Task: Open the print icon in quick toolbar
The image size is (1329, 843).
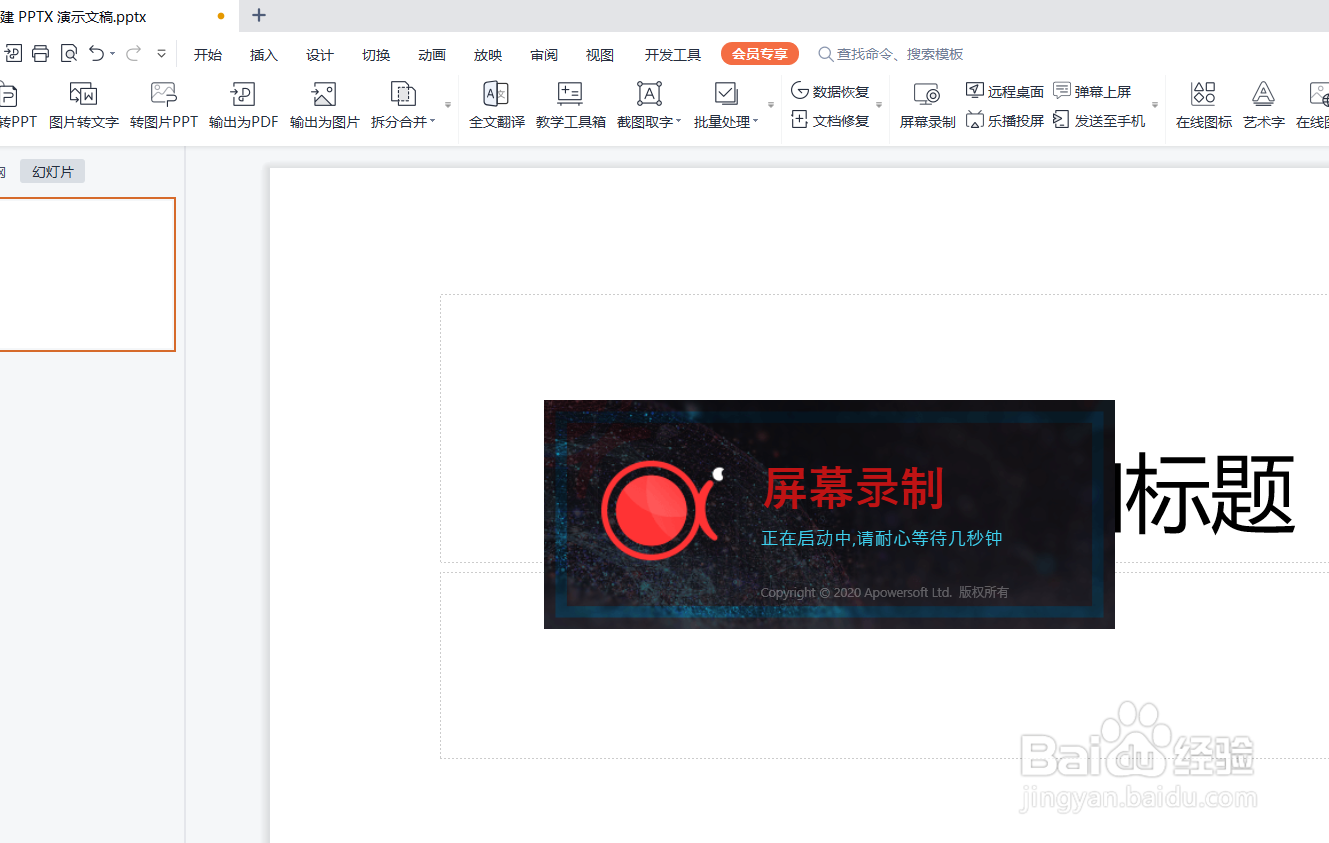Action: 40,54
